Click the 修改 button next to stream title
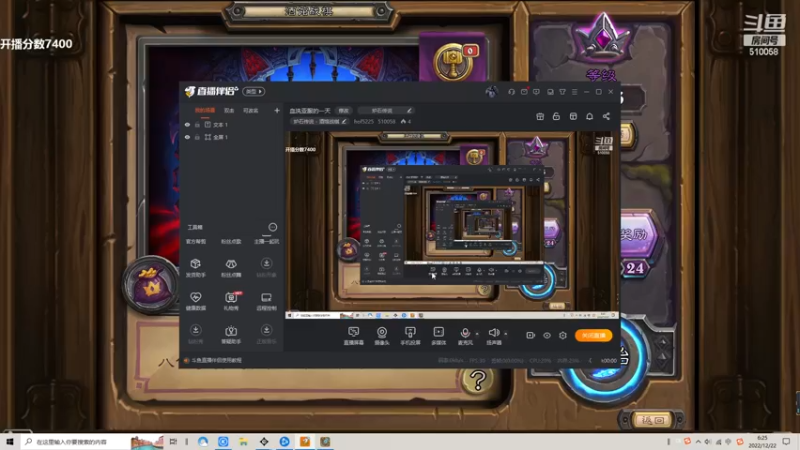800x450 pixels. click(343, 110)
